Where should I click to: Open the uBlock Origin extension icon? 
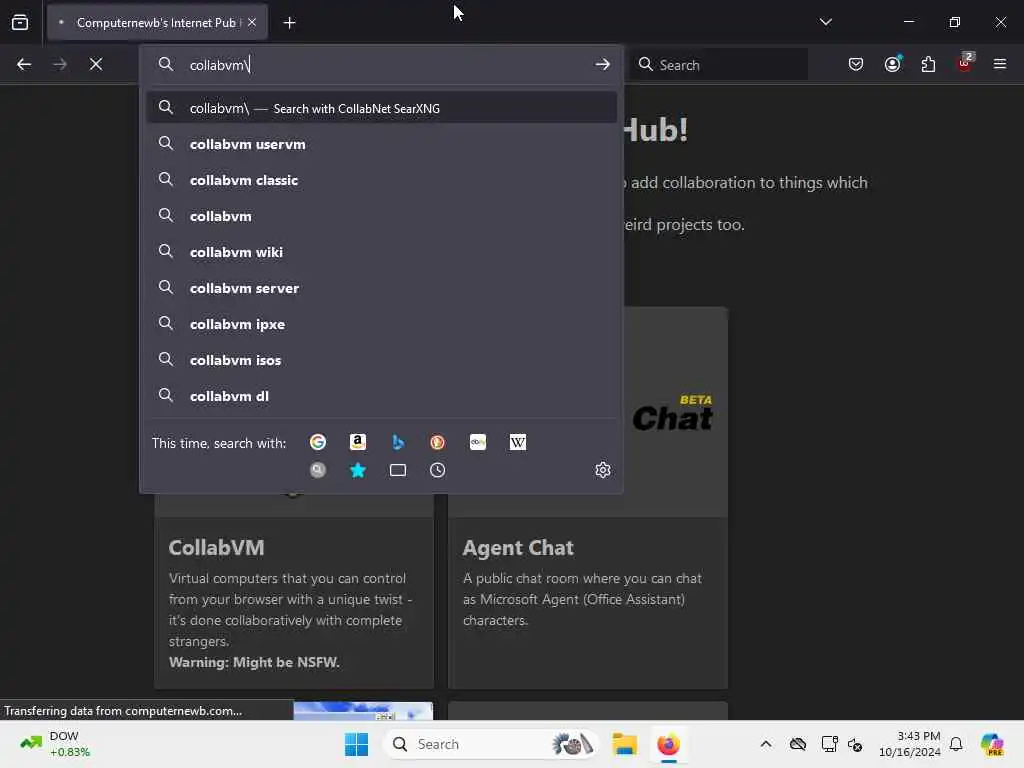tap(965, 64)
